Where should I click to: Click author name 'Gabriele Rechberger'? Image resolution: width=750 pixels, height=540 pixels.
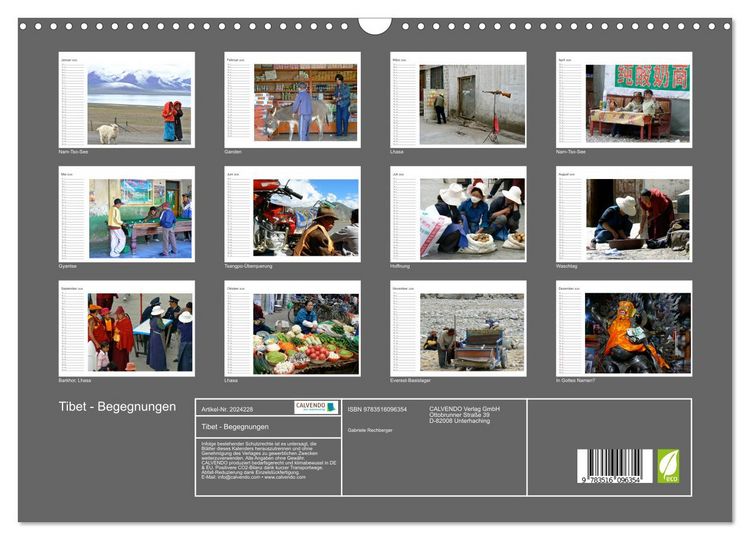coord(370,430)
